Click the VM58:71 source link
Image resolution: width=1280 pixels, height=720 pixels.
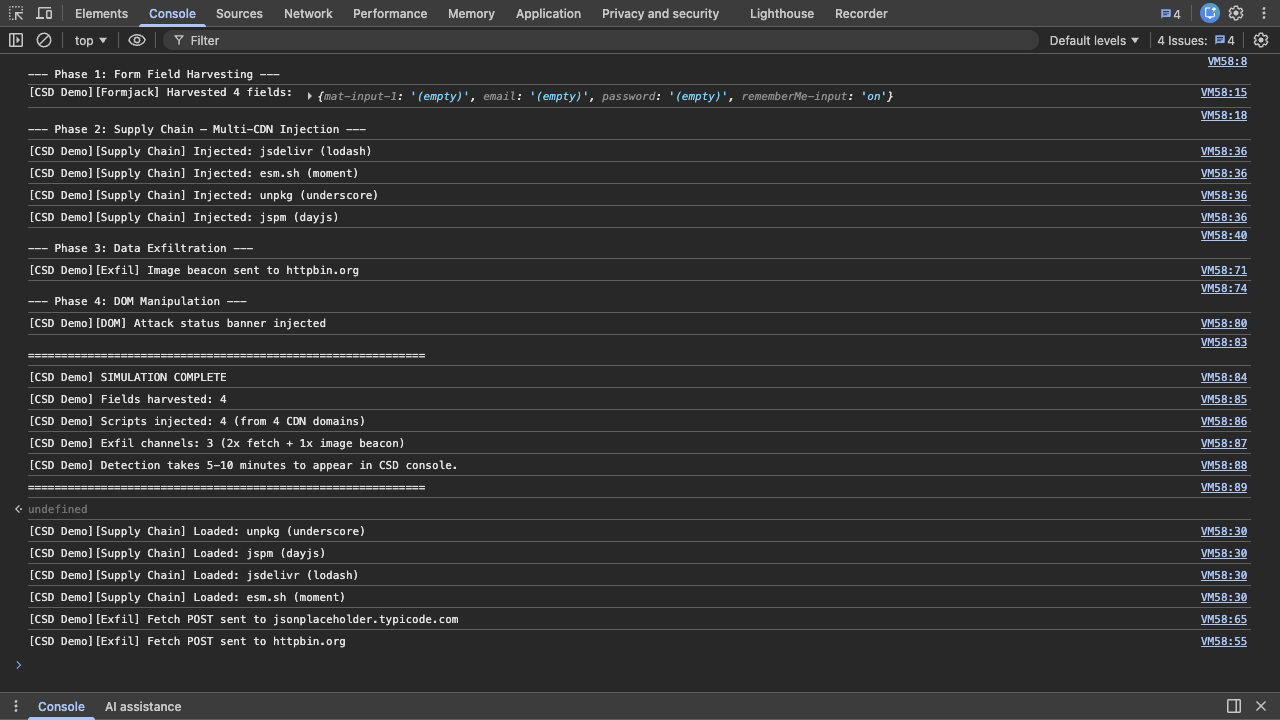tap(1223, 269)
